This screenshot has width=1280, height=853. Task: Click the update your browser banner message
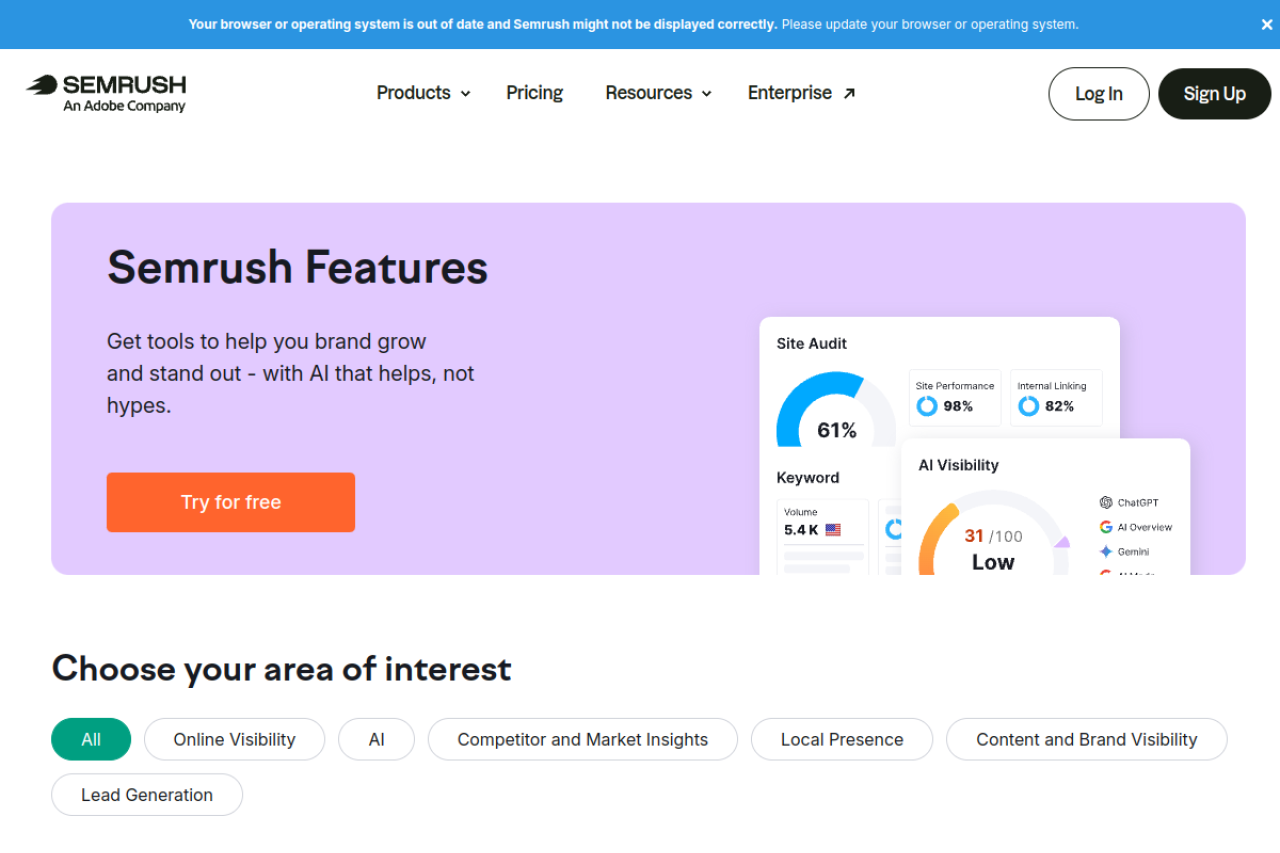930,24
